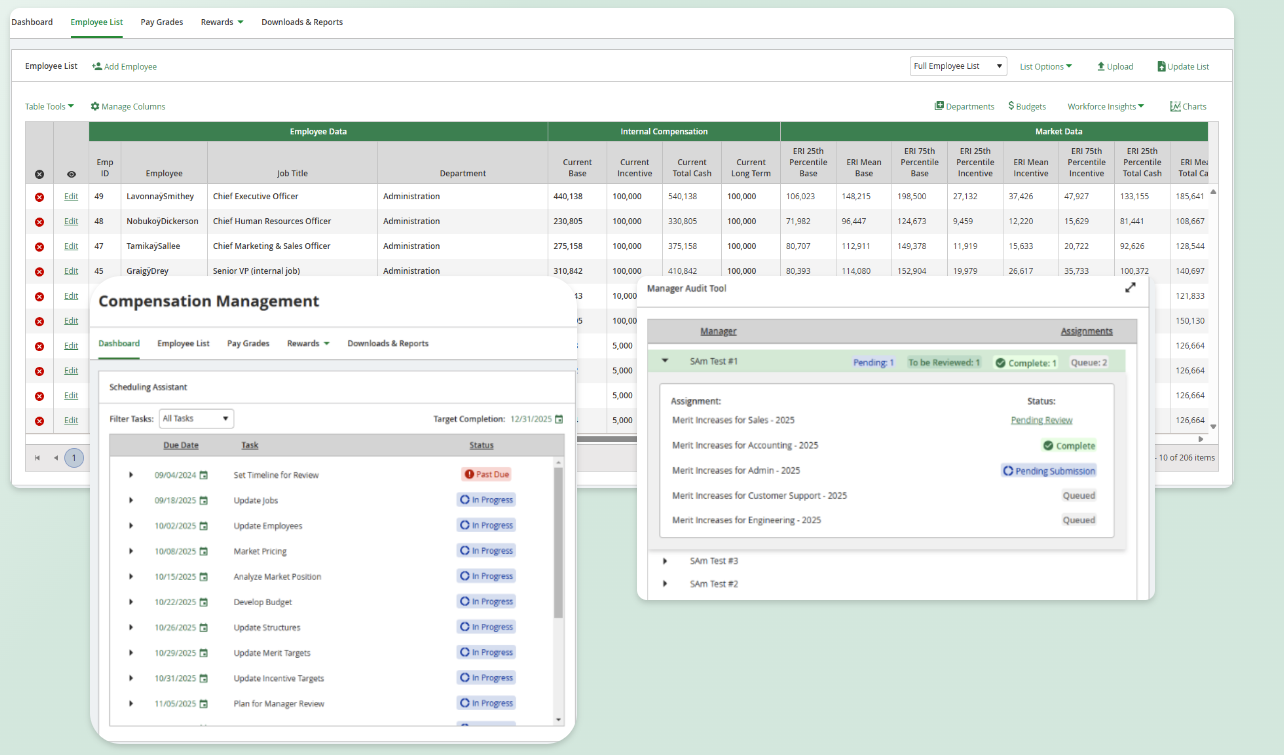Screen dimensions: 1284x755
Task: Click Edit link for NobukoyDickerson
Action: point(71,222)
